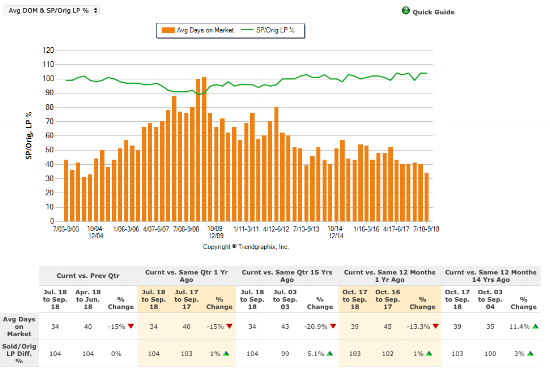Viewport: 550px width, 368px height.
Task: Click the green up arrow beside 5.1%
Action: (x=330, y=354)
